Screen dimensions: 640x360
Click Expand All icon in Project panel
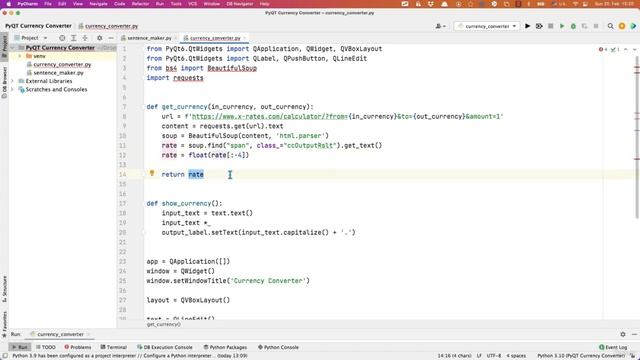pyautogui.click(x=73, y=38)
